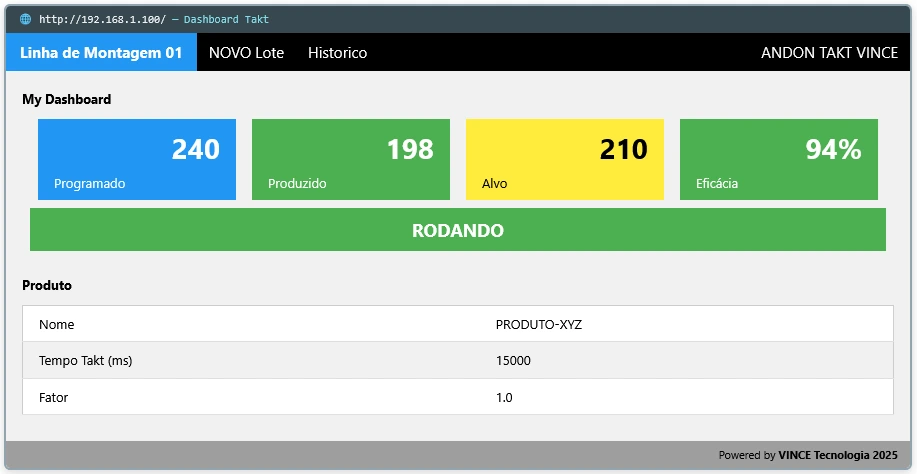The image size is (917, 474).
Task: Open the Linha de Montagem 01 tab
Action: coord(101,53)
